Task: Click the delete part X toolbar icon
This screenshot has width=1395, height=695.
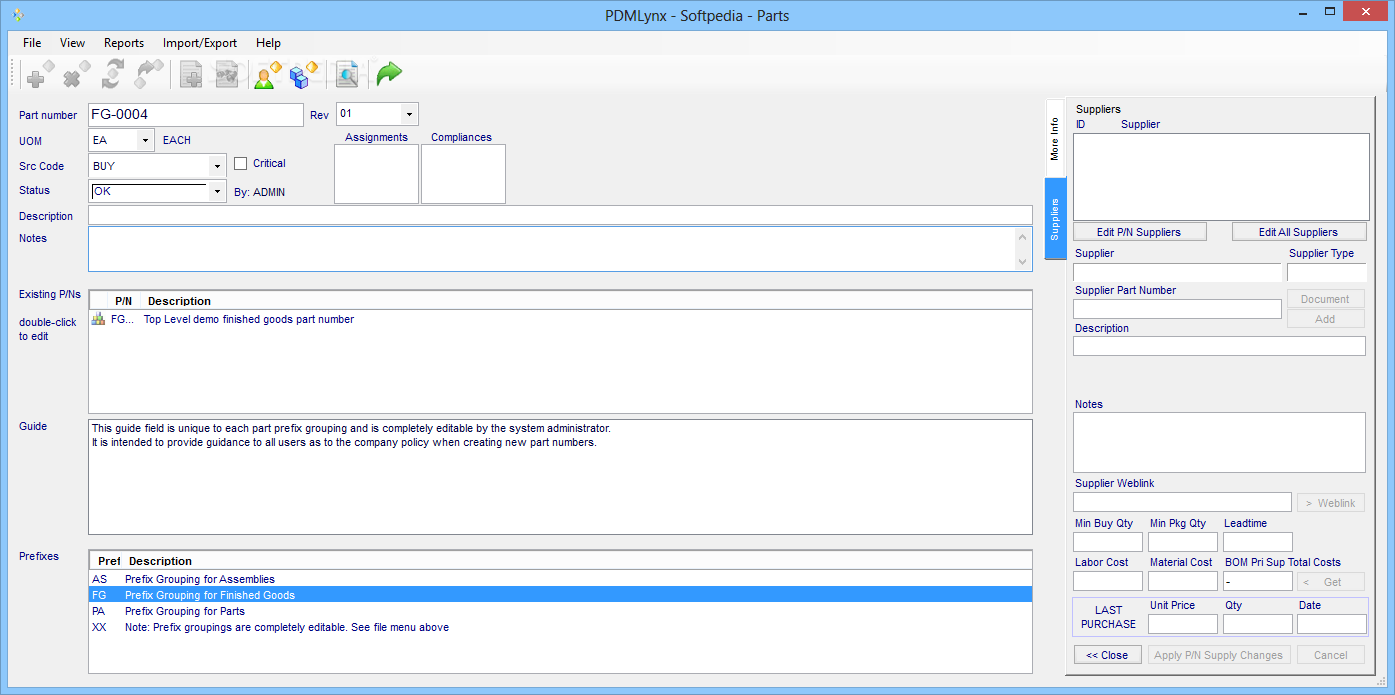Action: pos(77,74)
